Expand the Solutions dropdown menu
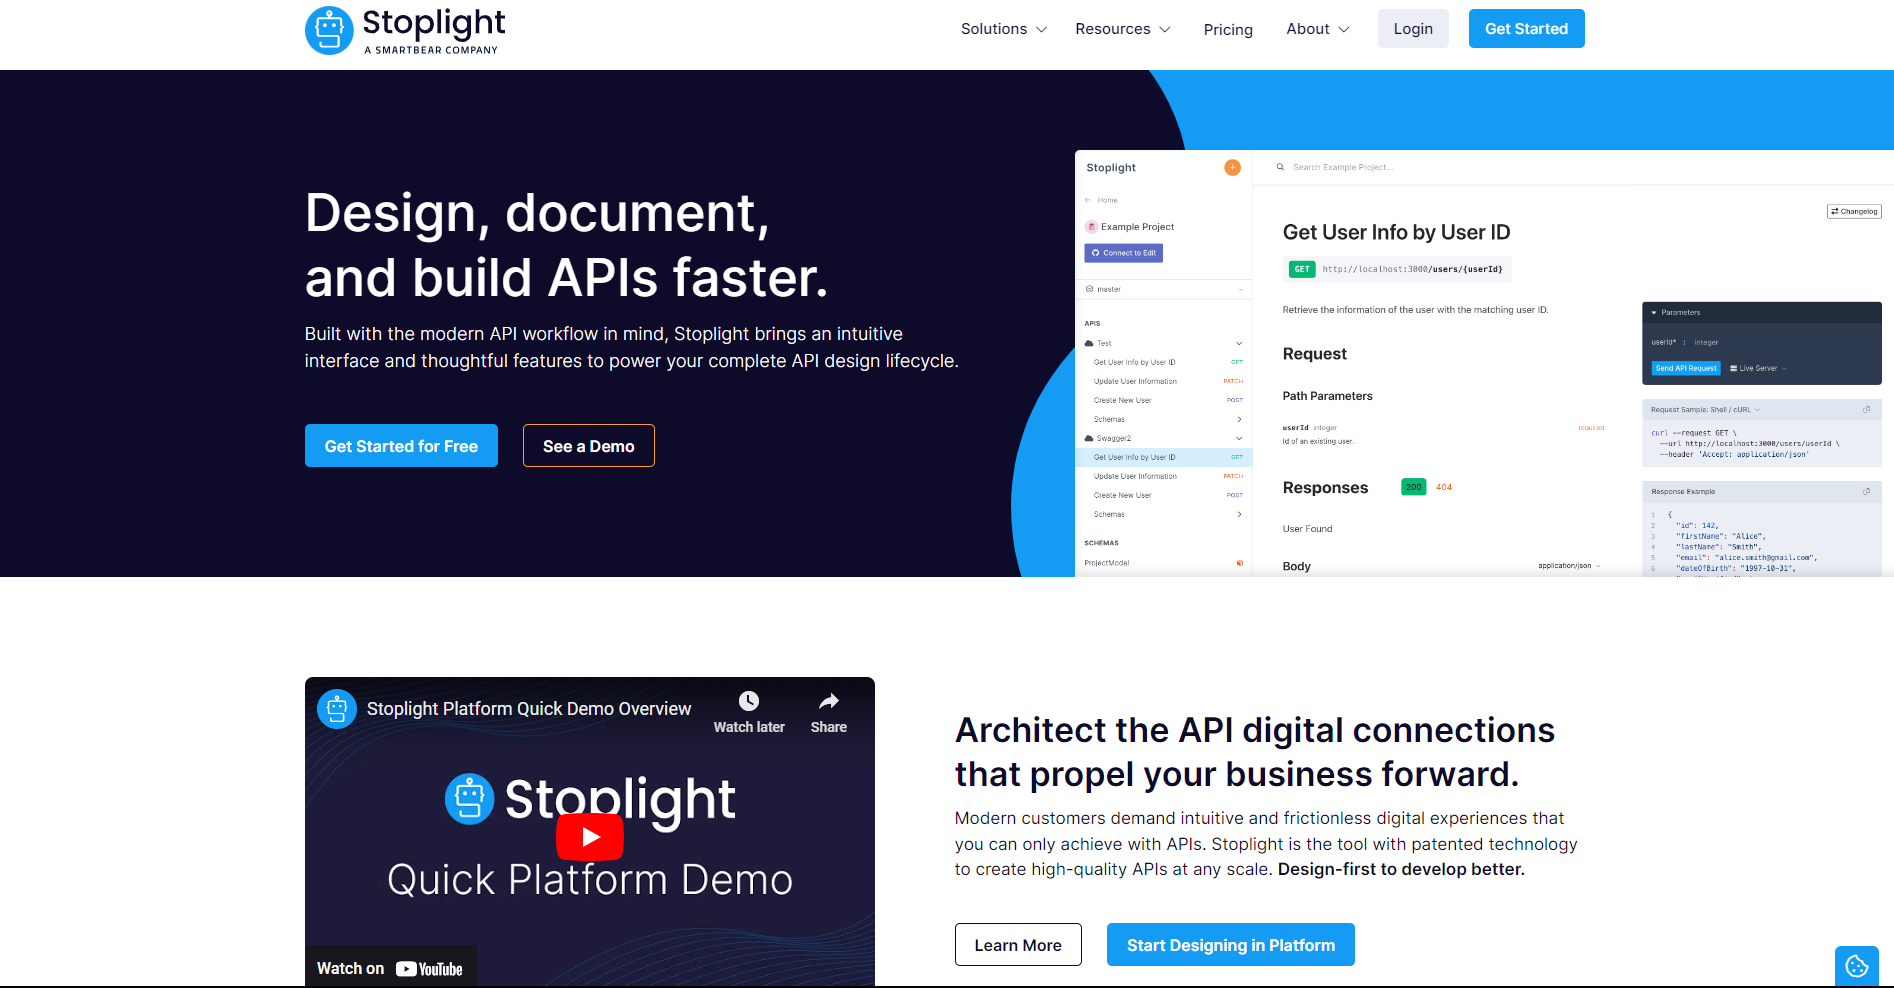Screen dimensions: 1894x988 coord(1003,29)
